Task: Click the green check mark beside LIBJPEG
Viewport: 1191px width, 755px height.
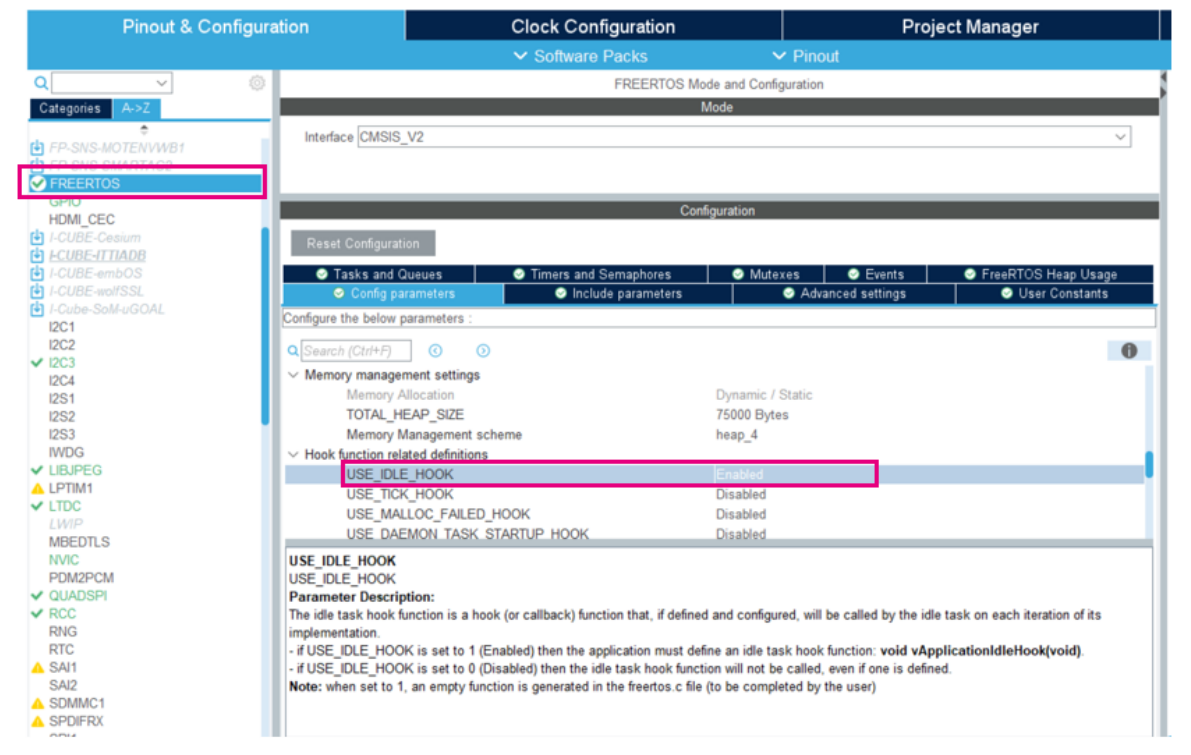Action: pyautogui.click(x=36, y=470)
